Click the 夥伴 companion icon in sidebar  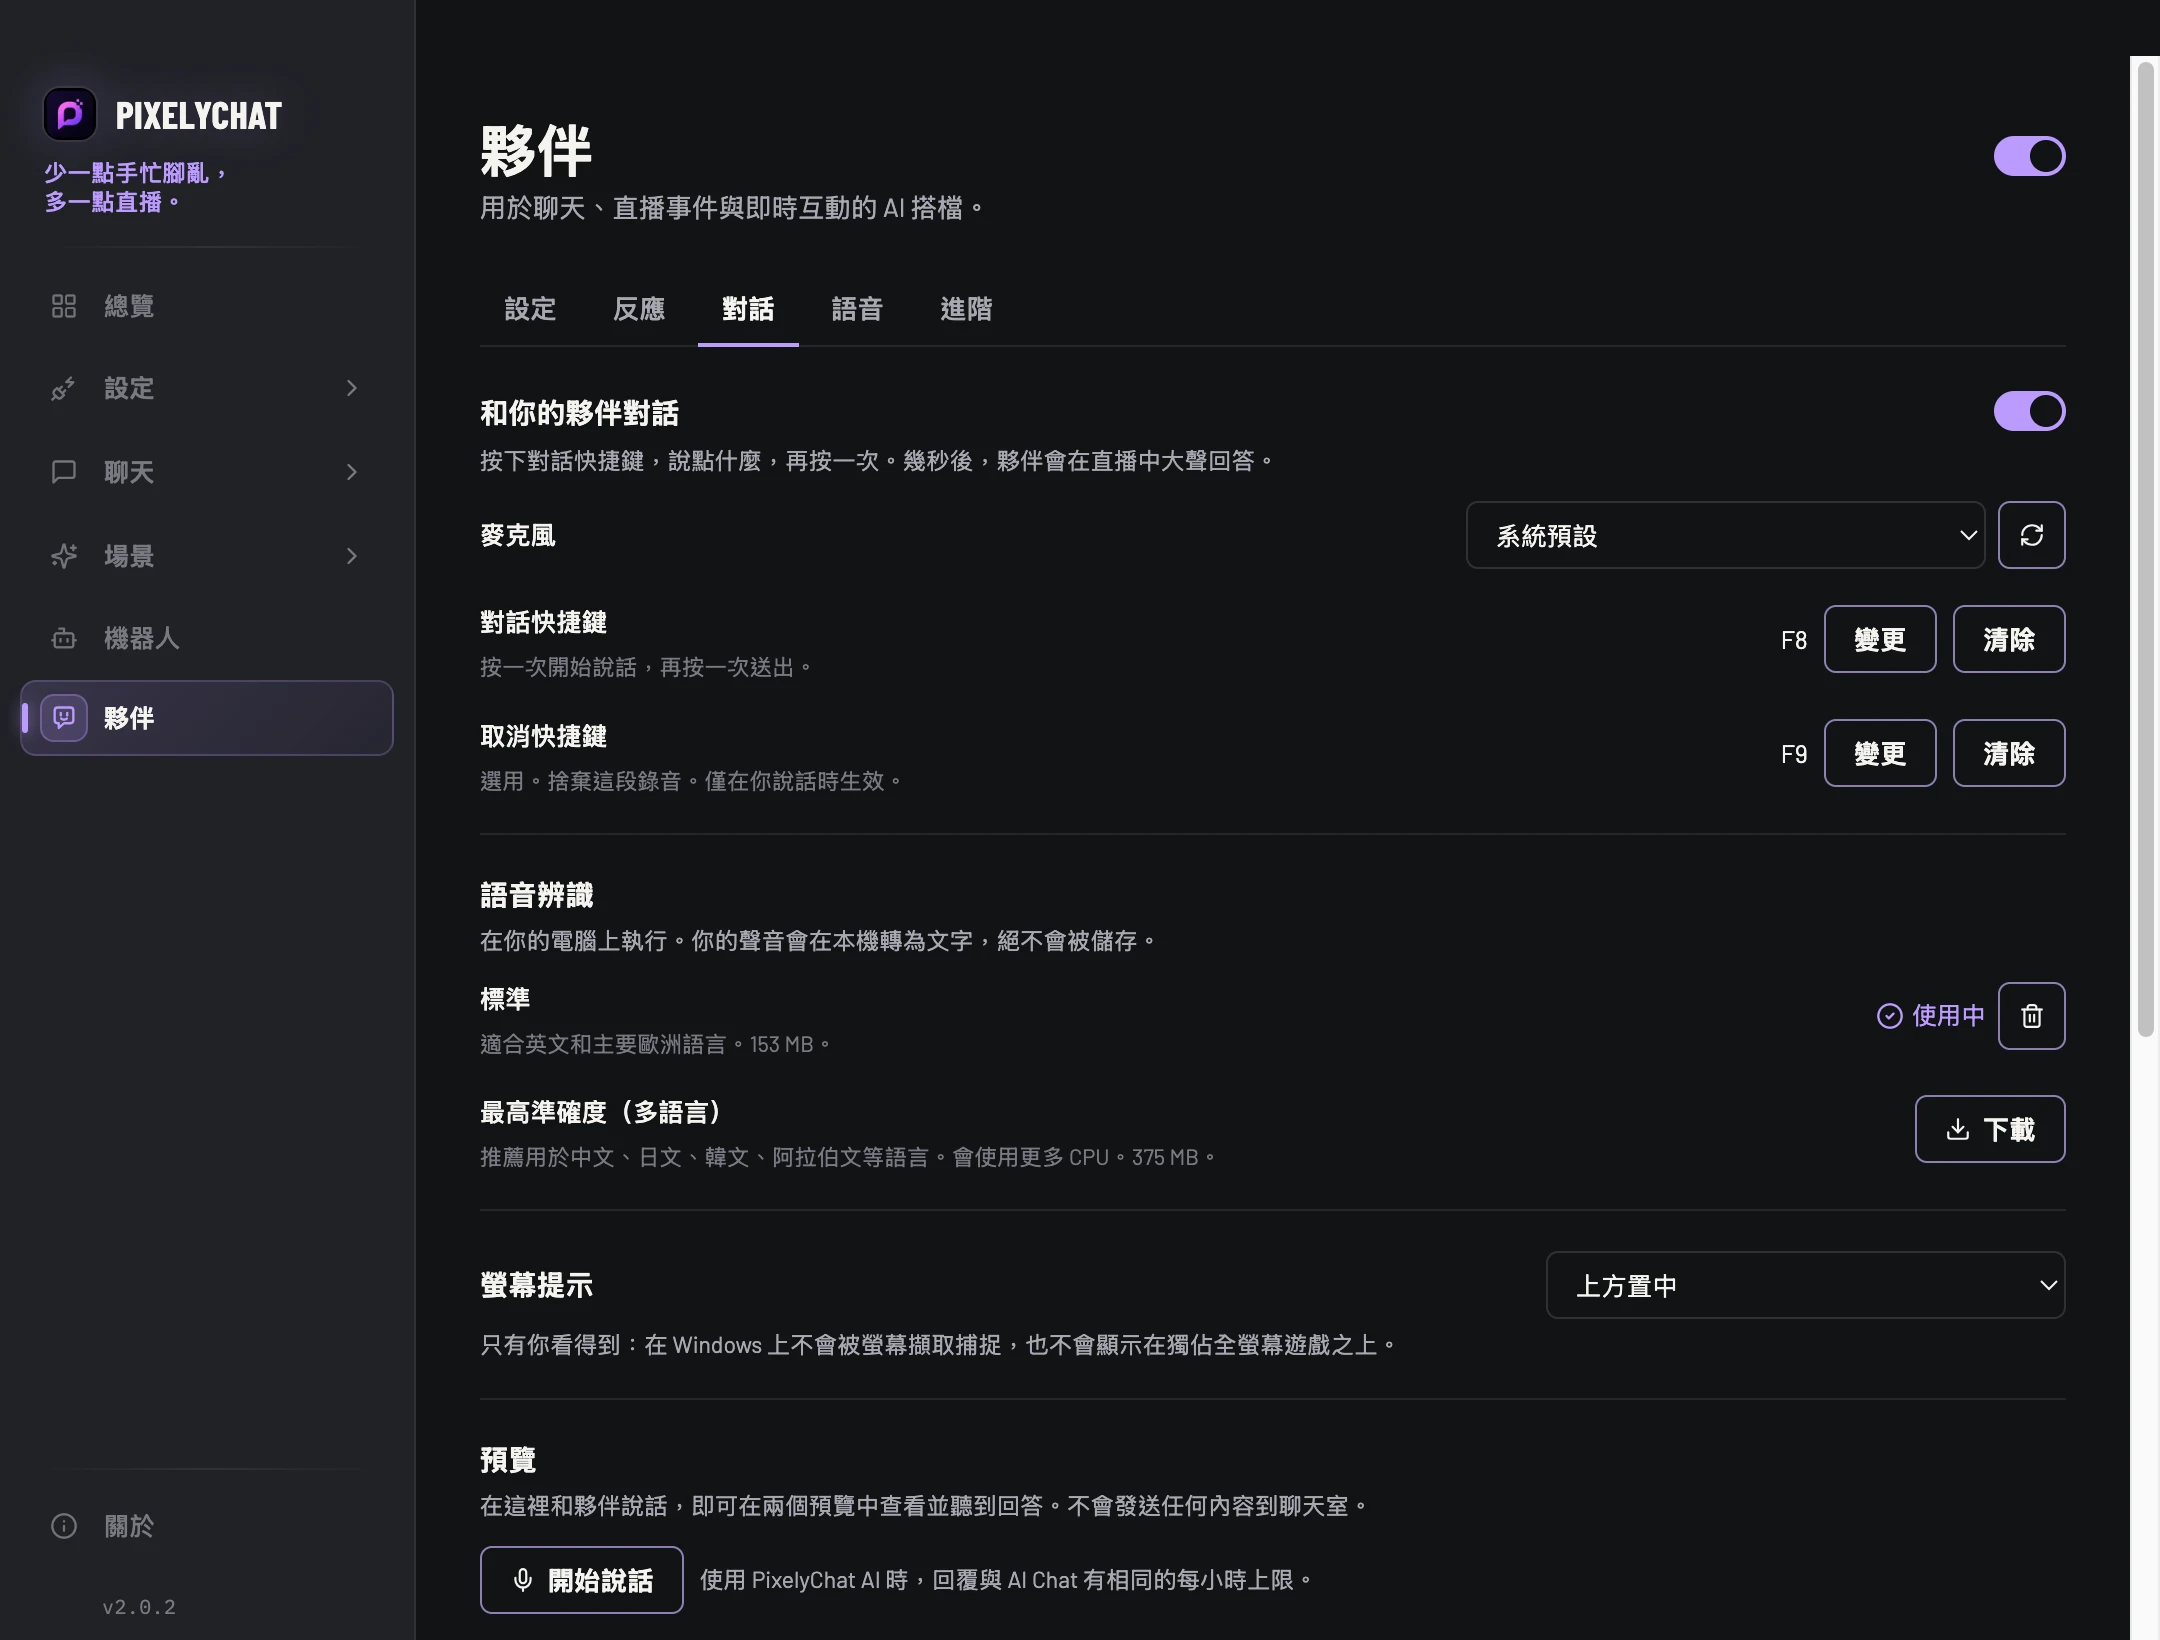pos(64,718)
